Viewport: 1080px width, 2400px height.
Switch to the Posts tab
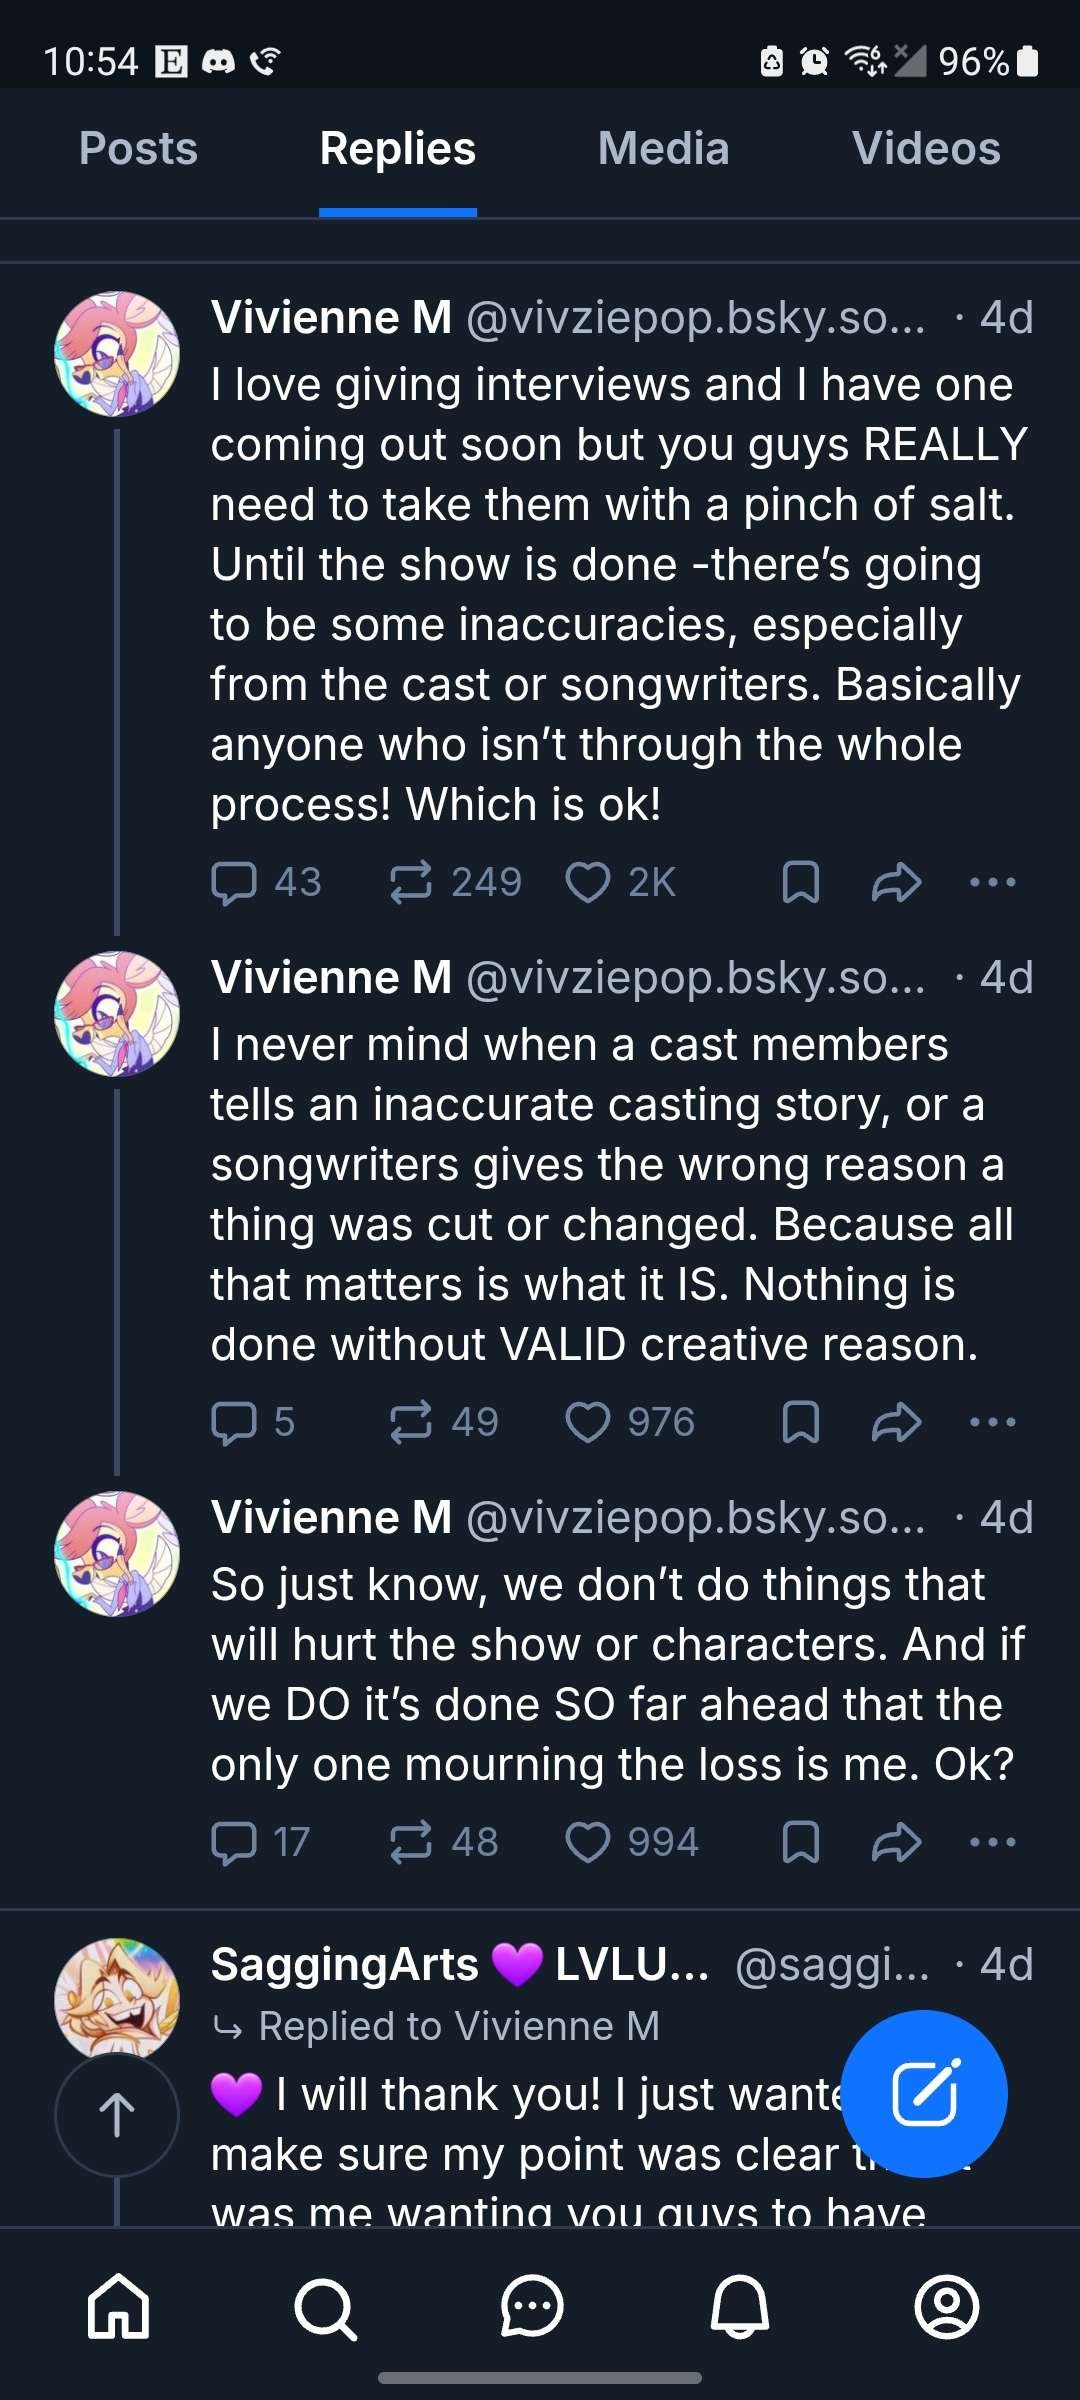138,149
